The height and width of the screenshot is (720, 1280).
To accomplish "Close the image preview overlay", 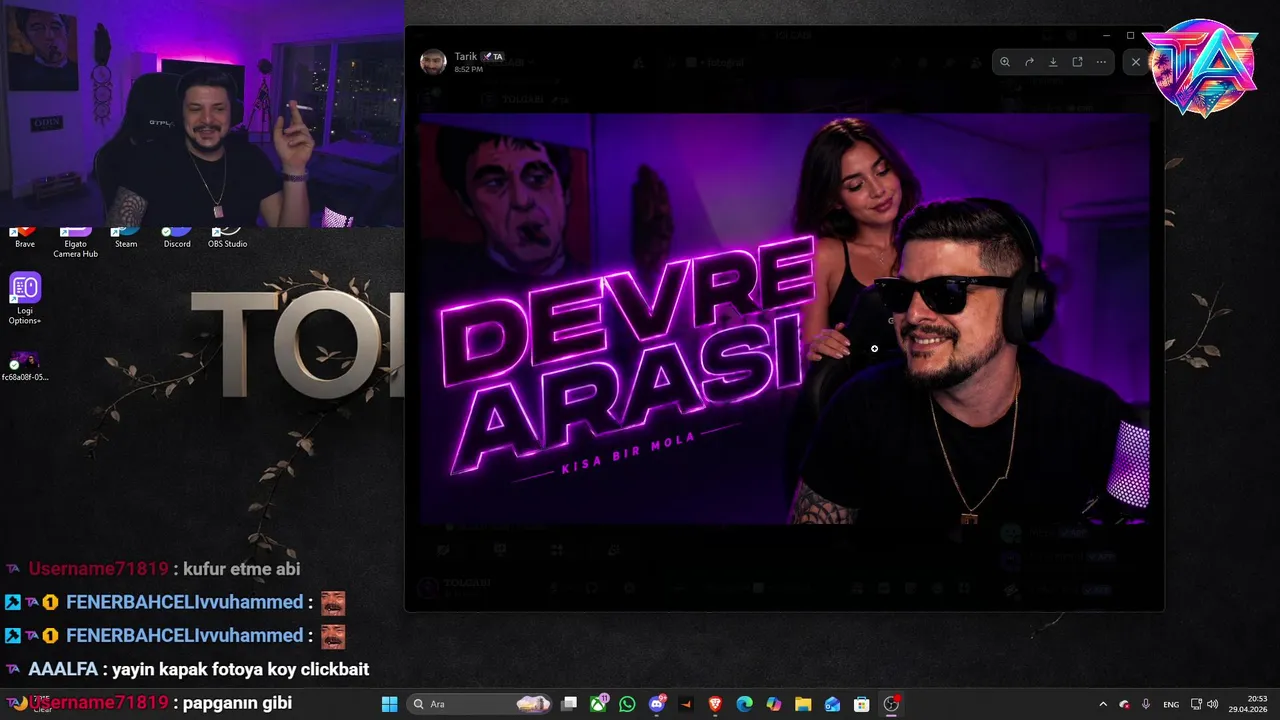I will pyautogui.click(x=1135, y=62).
